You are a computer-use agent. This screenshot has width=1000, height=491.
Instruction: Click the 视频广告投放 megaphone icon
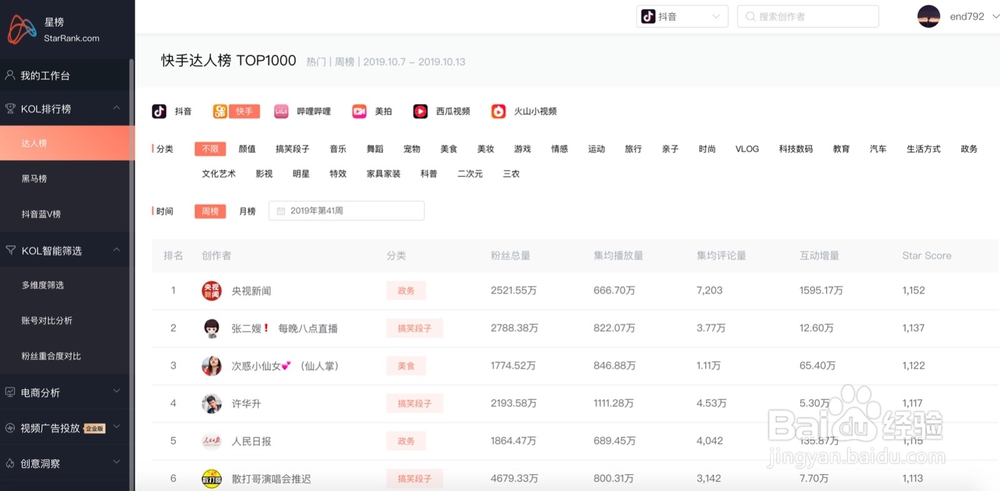pyautogui.click(x=10, y=428)
